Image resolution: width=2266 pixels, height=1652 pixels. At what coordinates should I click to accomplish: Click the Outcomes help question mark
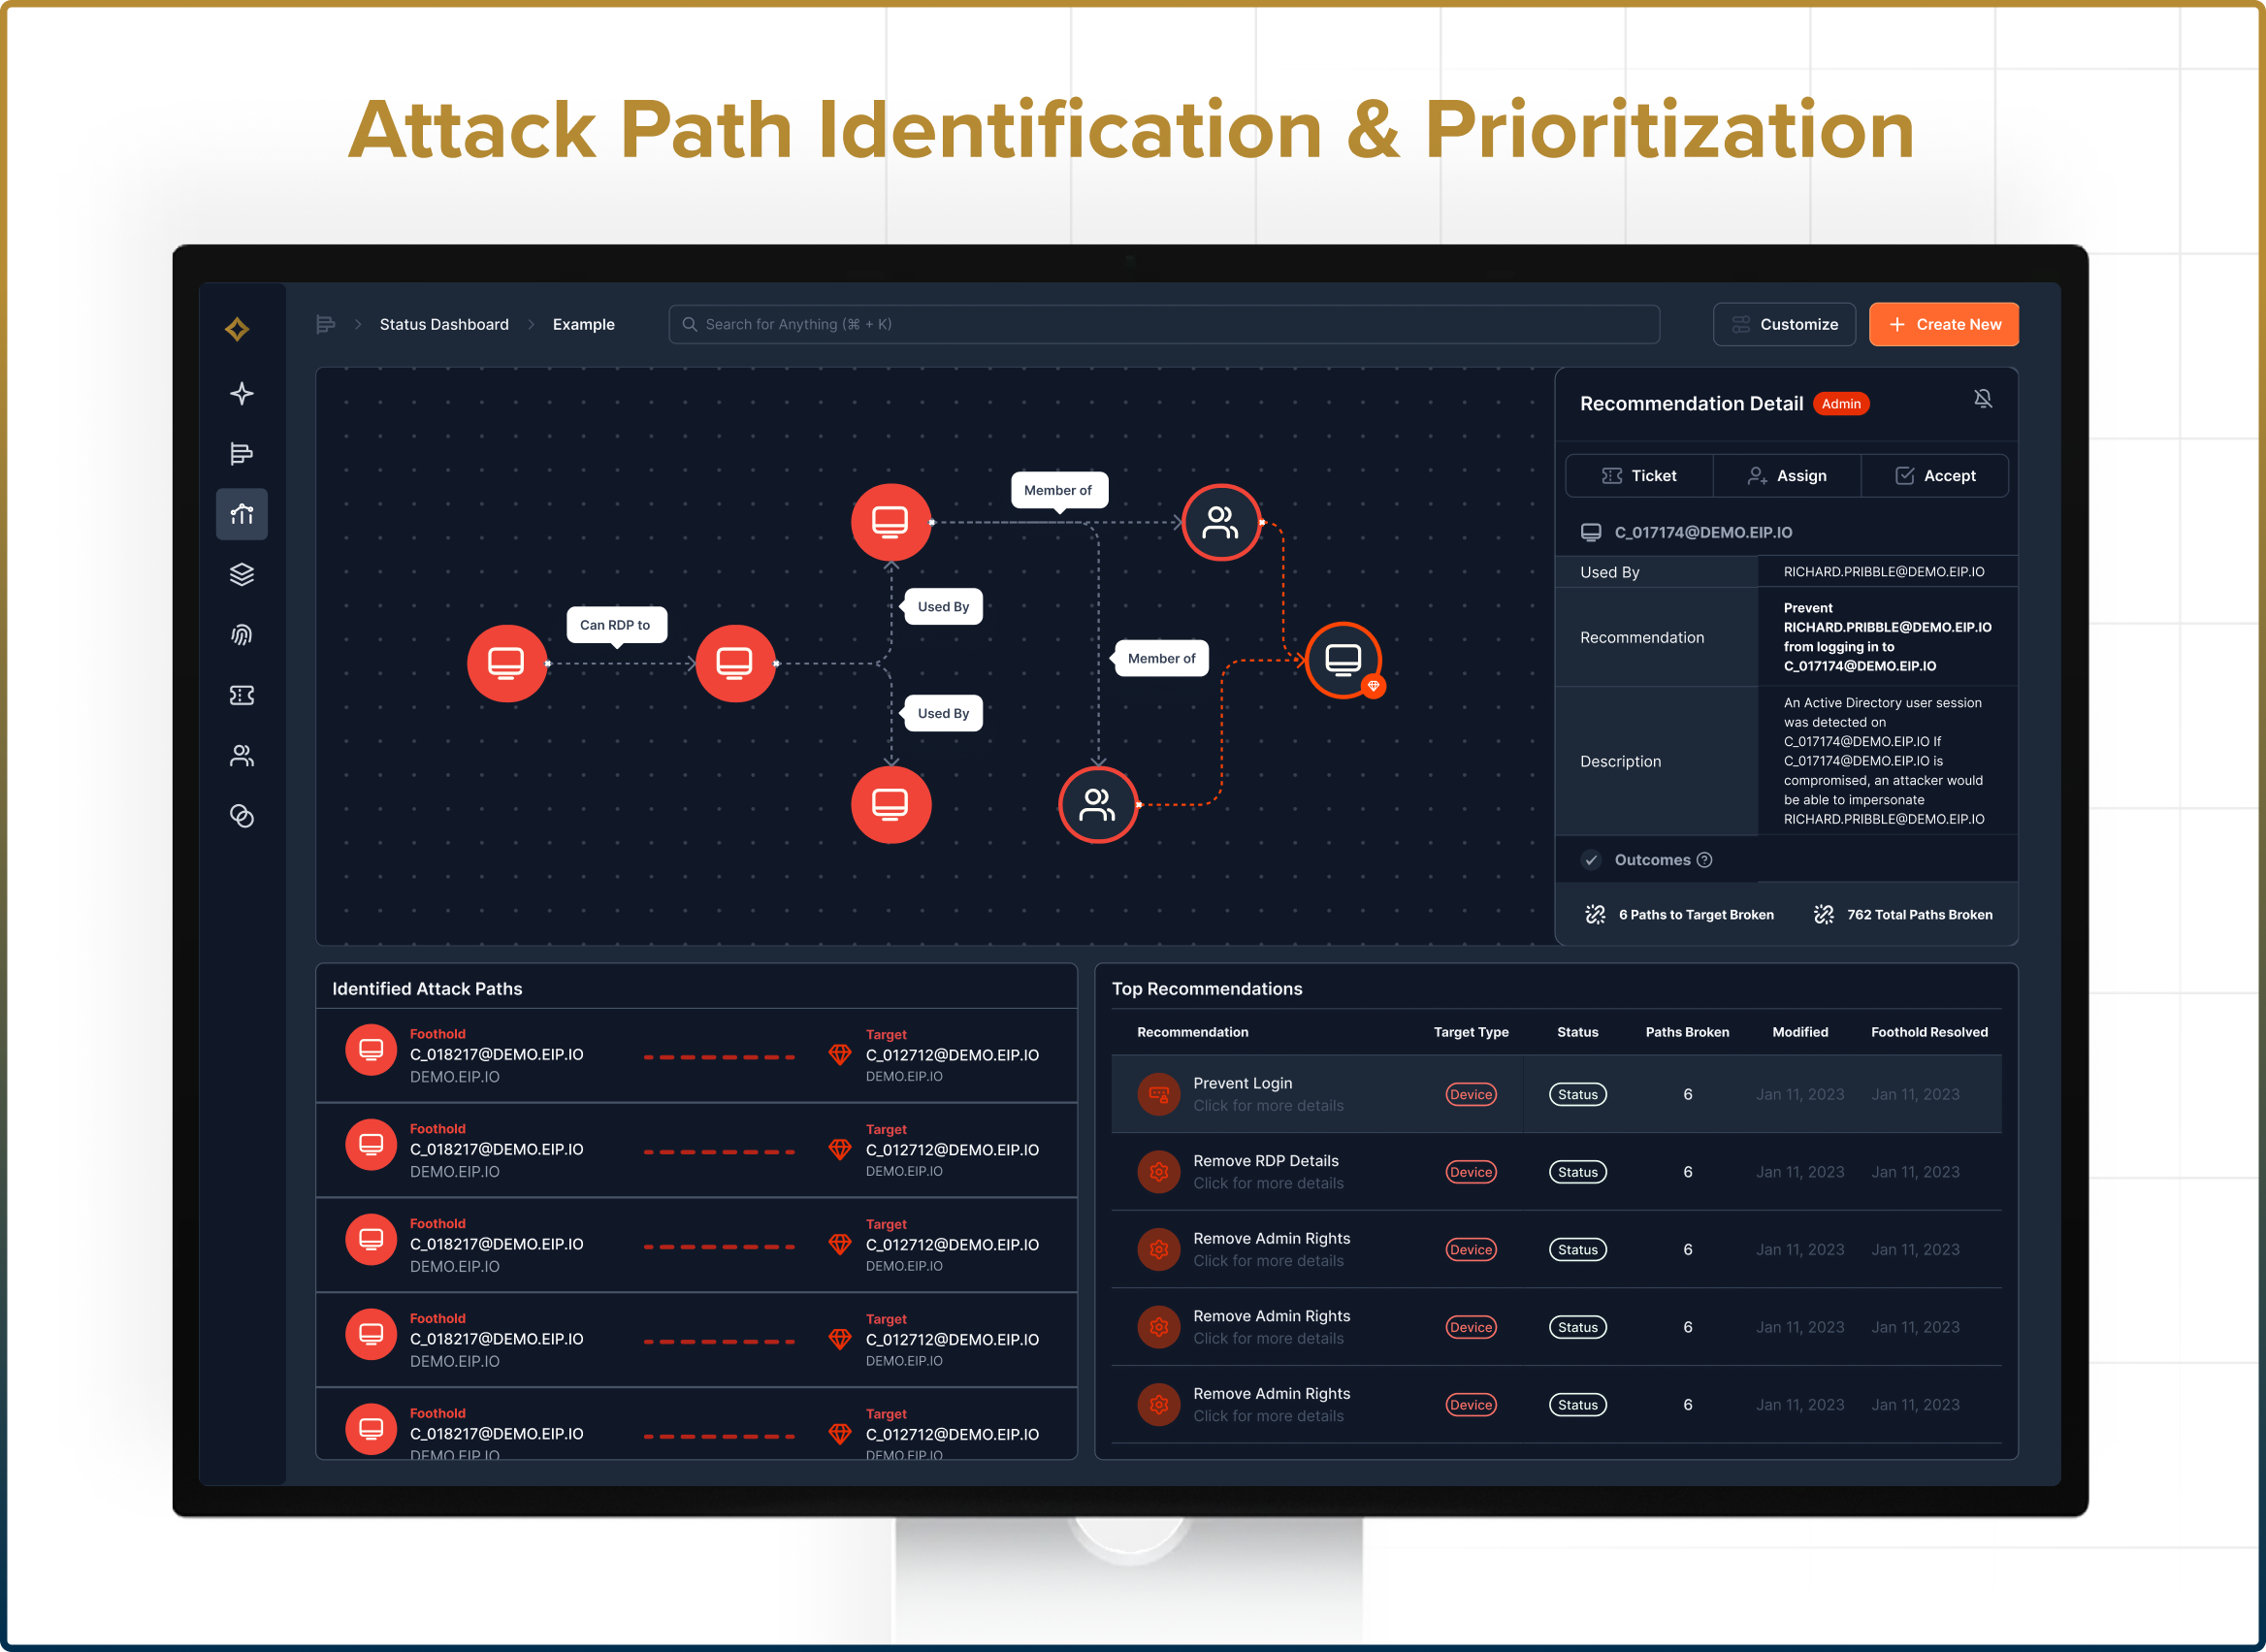coord(1705,860)
